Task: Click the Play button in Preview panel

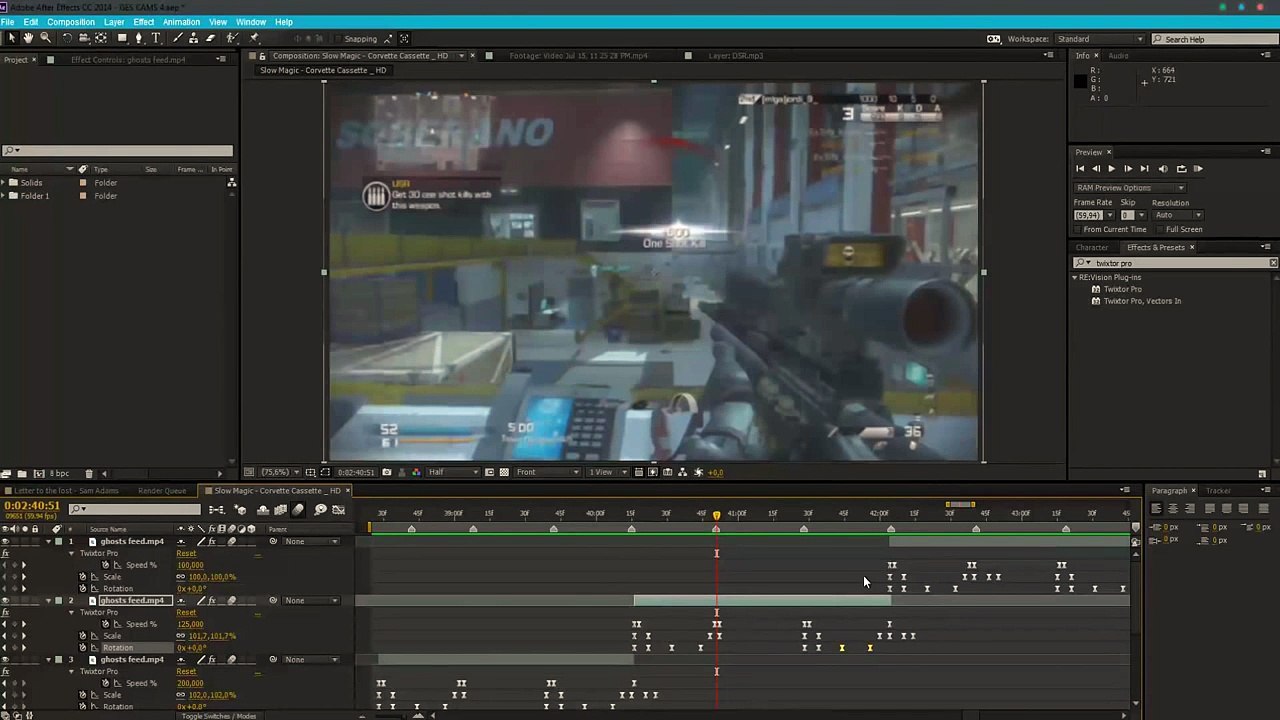Action: coord(1111,169)
